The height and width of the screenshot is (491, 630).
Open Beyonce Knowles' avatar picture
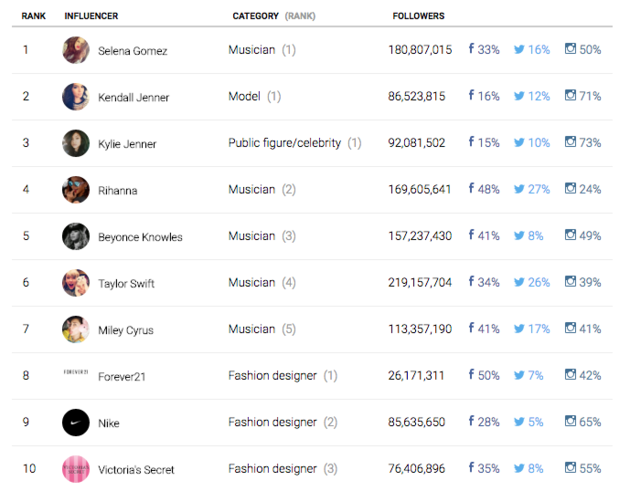[76, 236]
